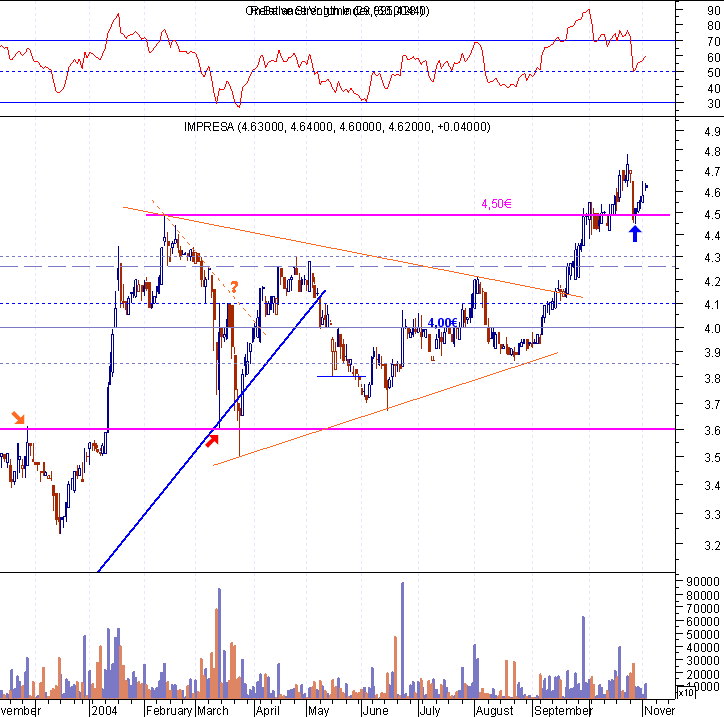Viewport: 724px width, 717px height.
Task: Click the blue up arrow near 4.50 line
Action: [x=635, y=233]
